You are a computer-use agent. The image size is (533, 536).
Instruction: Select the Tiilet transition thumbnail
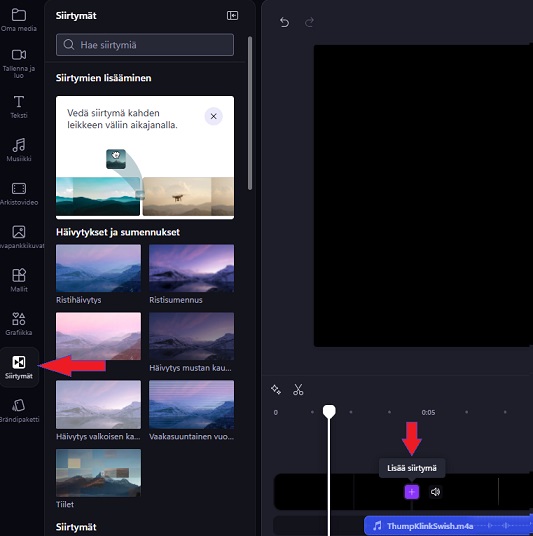pyautogui.click(x=98, y=473)
